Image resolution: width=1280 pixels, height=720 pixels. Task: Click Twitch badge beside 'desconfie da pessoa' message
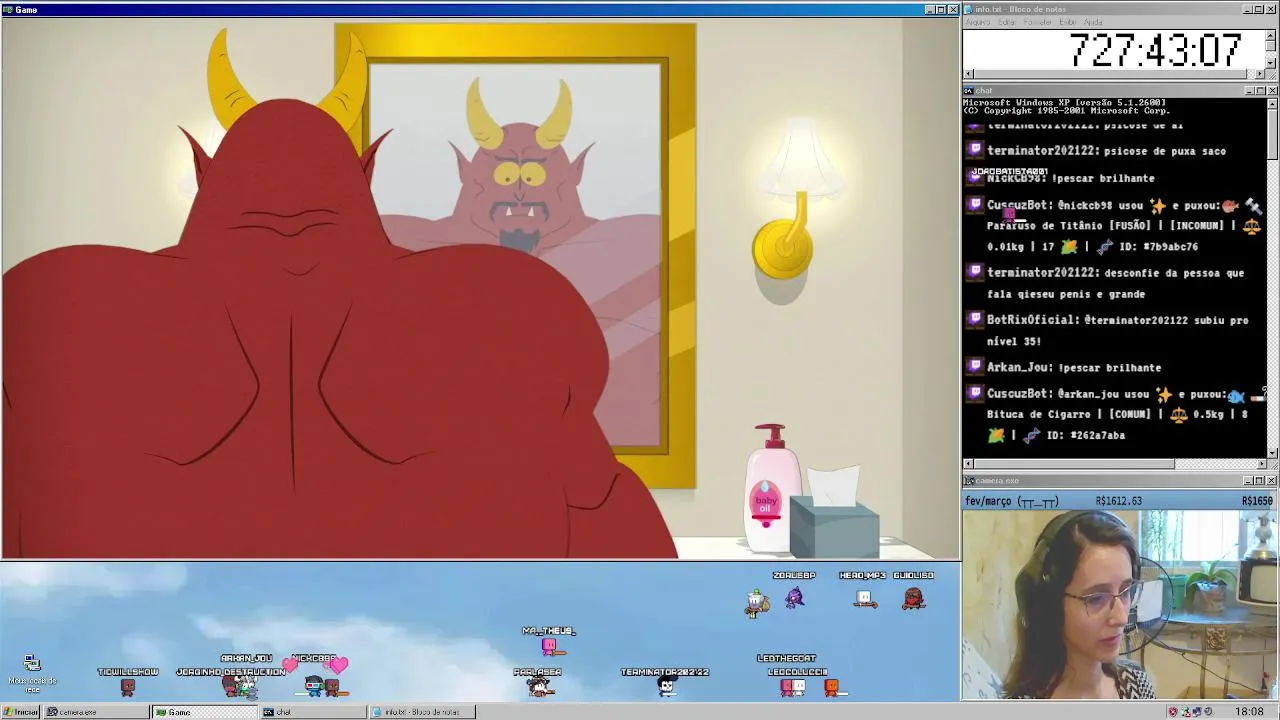[x=976, y=271]
